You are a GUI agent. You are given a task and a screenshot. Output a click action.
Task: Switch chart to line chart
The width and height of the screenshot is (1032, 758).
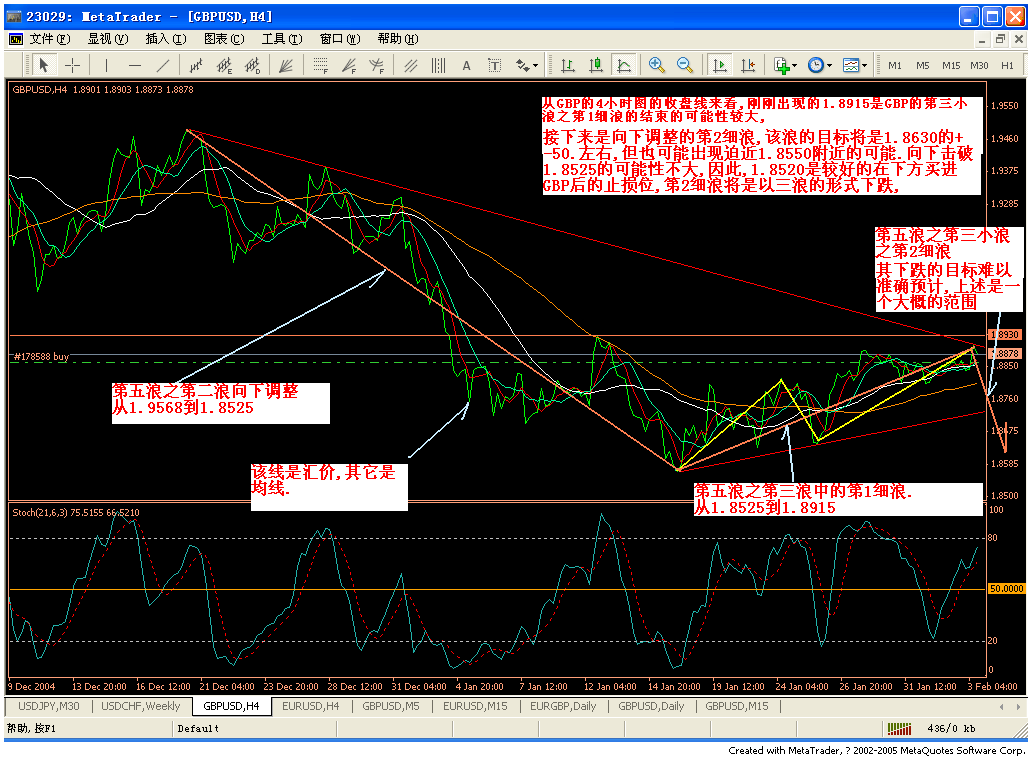(623, 65)
